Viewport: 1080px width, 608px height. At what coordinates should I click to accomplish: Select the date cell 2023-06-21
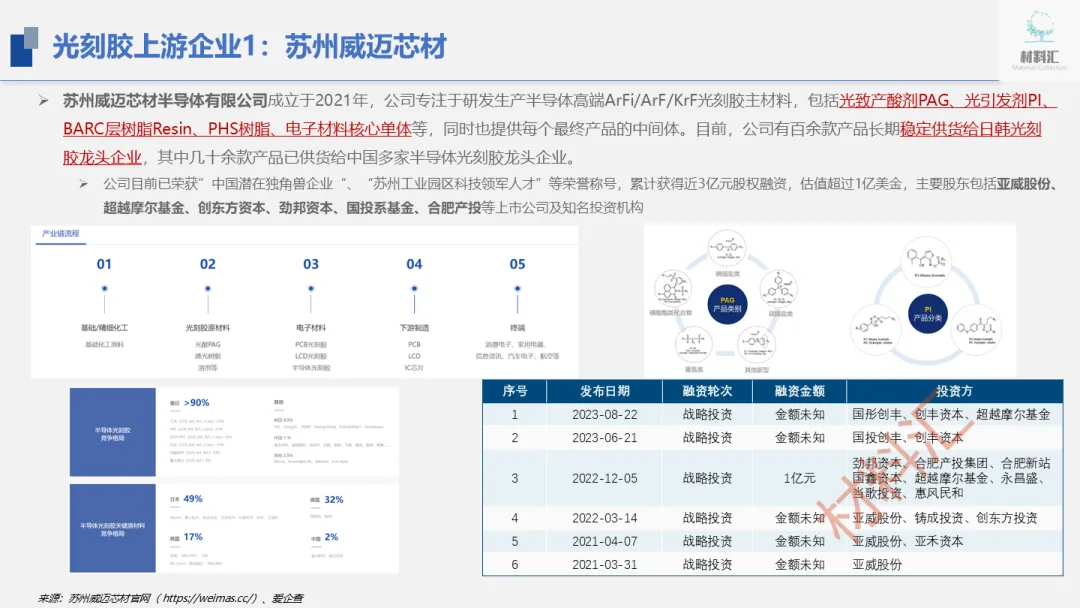click(605, 438)
